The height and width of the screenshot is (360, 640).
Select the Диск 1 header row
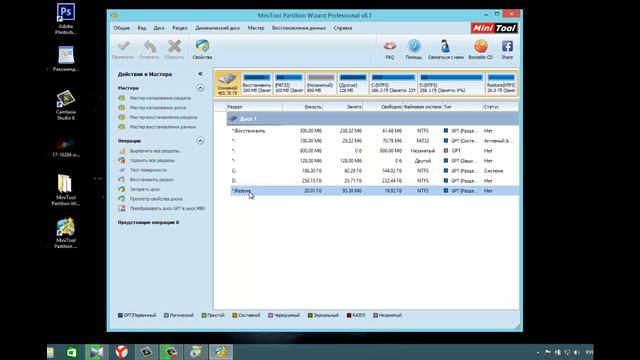(373, 119)
